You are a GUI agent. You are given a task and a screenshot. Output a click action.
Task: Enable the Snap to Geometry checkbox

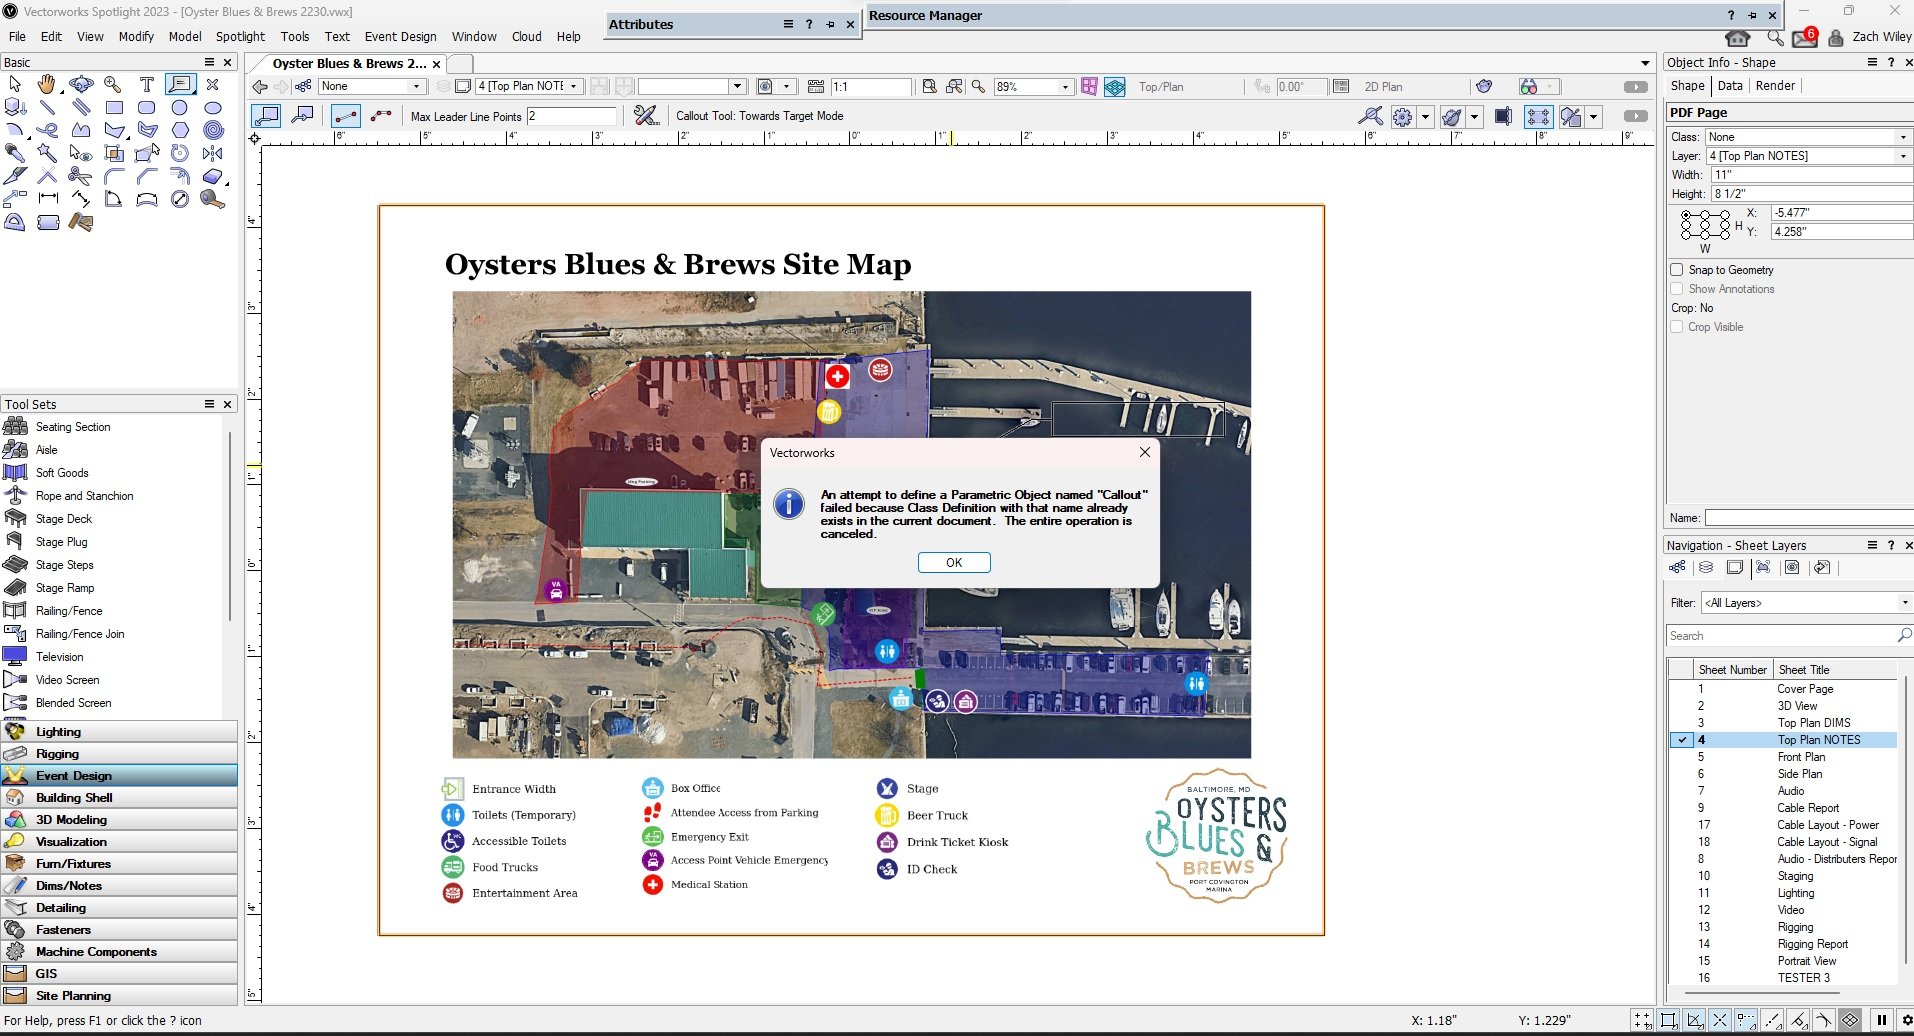1677,270
